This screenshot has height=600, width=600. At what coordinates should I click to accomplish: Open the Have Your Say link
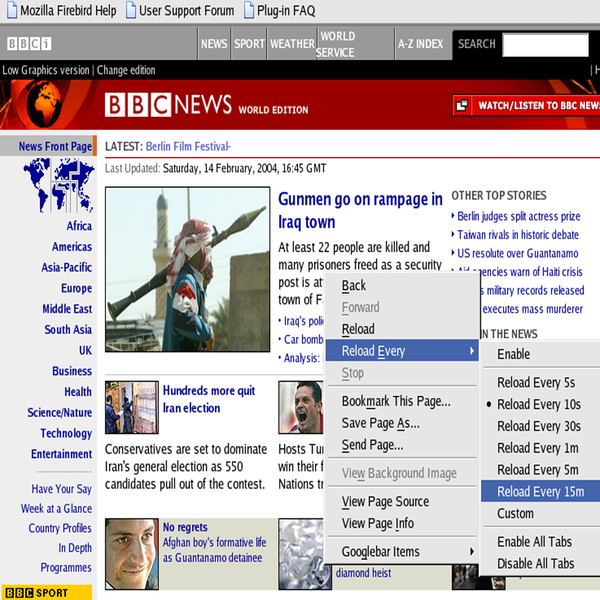pos(62,489)
